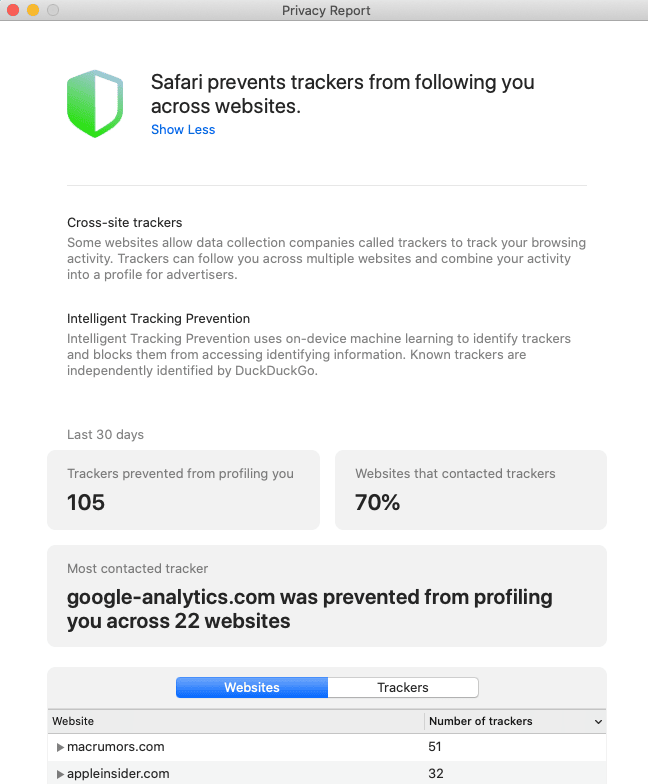Click the disabled zoom window button
The image size is (648, 784).
pos(53,10)
